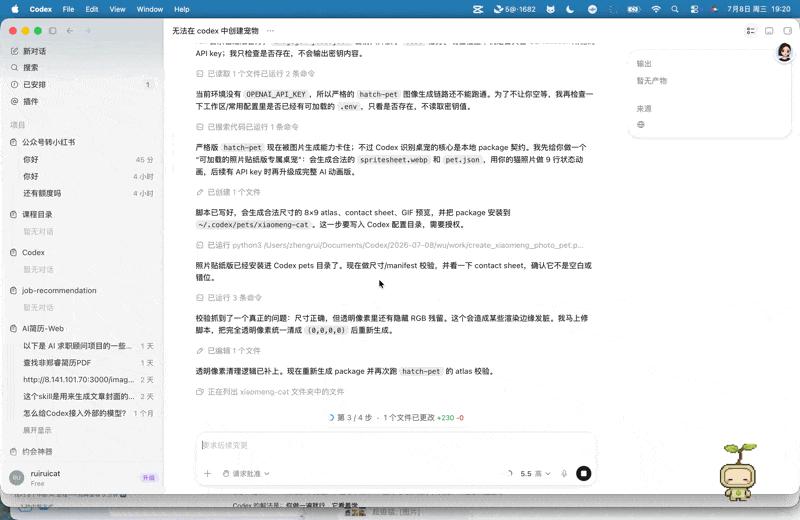
Task: Open the Help menu
Action: pos(182,9)
